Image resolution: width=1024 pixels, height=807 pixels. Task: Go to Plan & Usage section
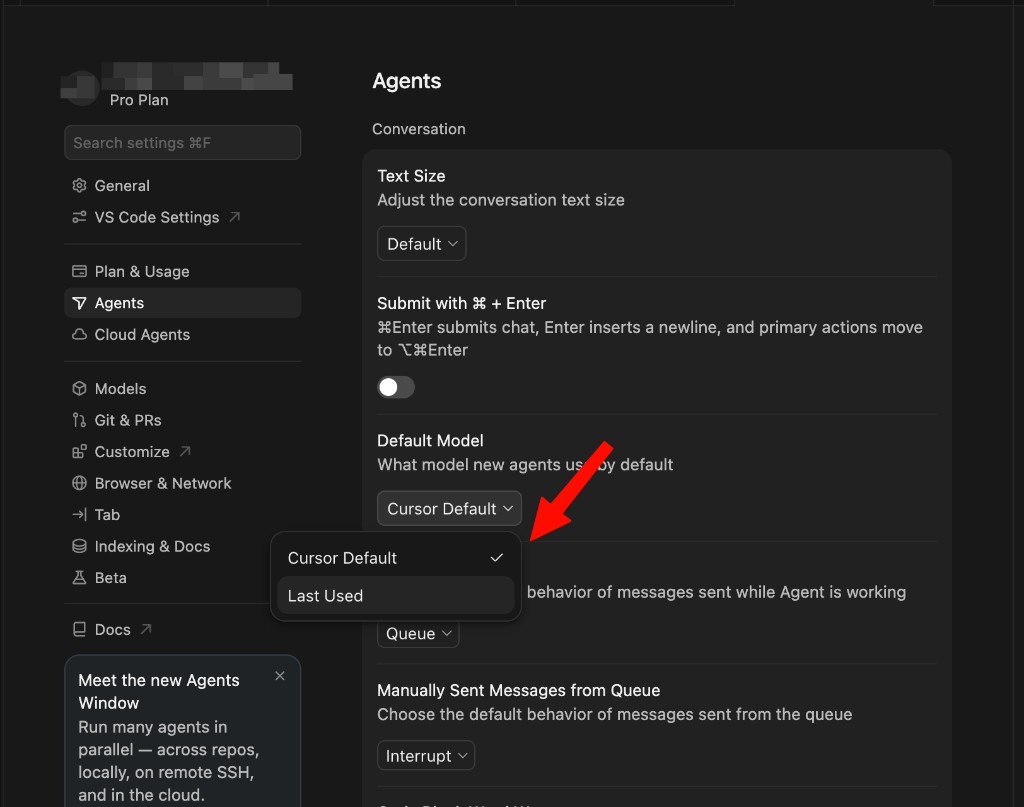coord(183,271)
